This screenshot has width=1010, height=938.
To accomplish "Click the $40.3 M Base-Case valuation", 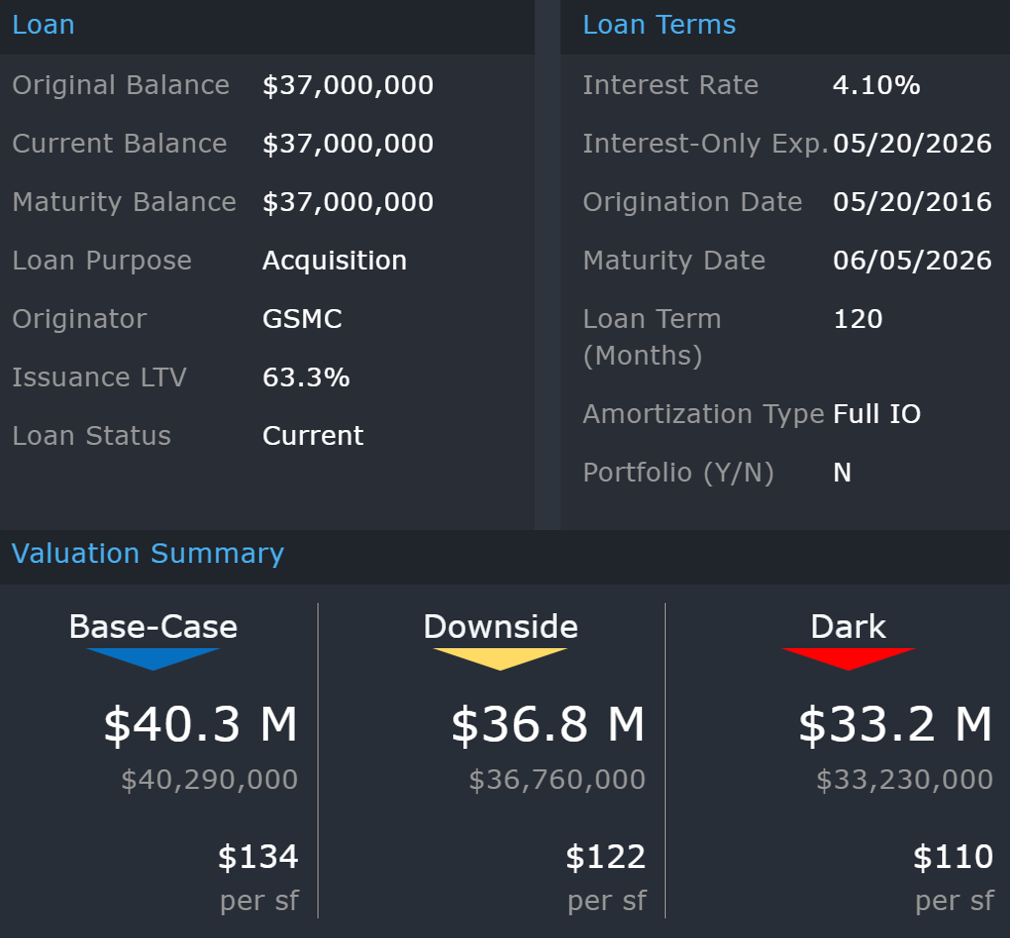I will click(x=200, y=725).
